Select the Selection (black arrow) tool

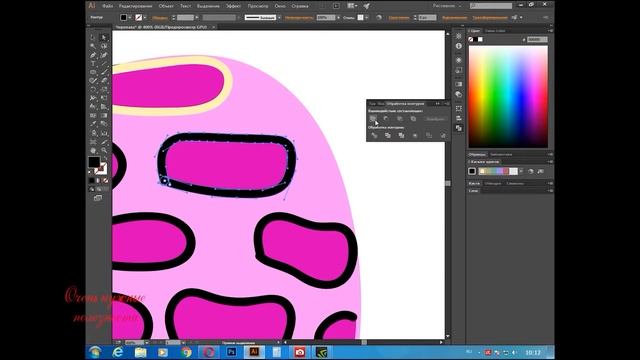pos(93,37)
